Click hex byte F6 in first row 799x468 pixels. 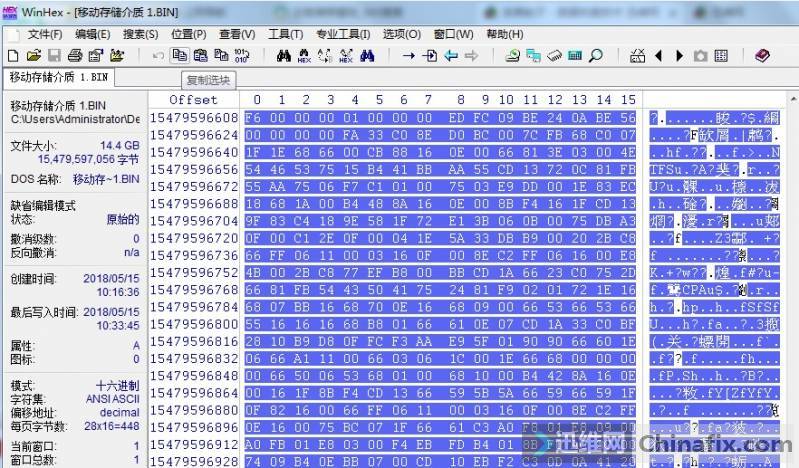click(252, 118)
